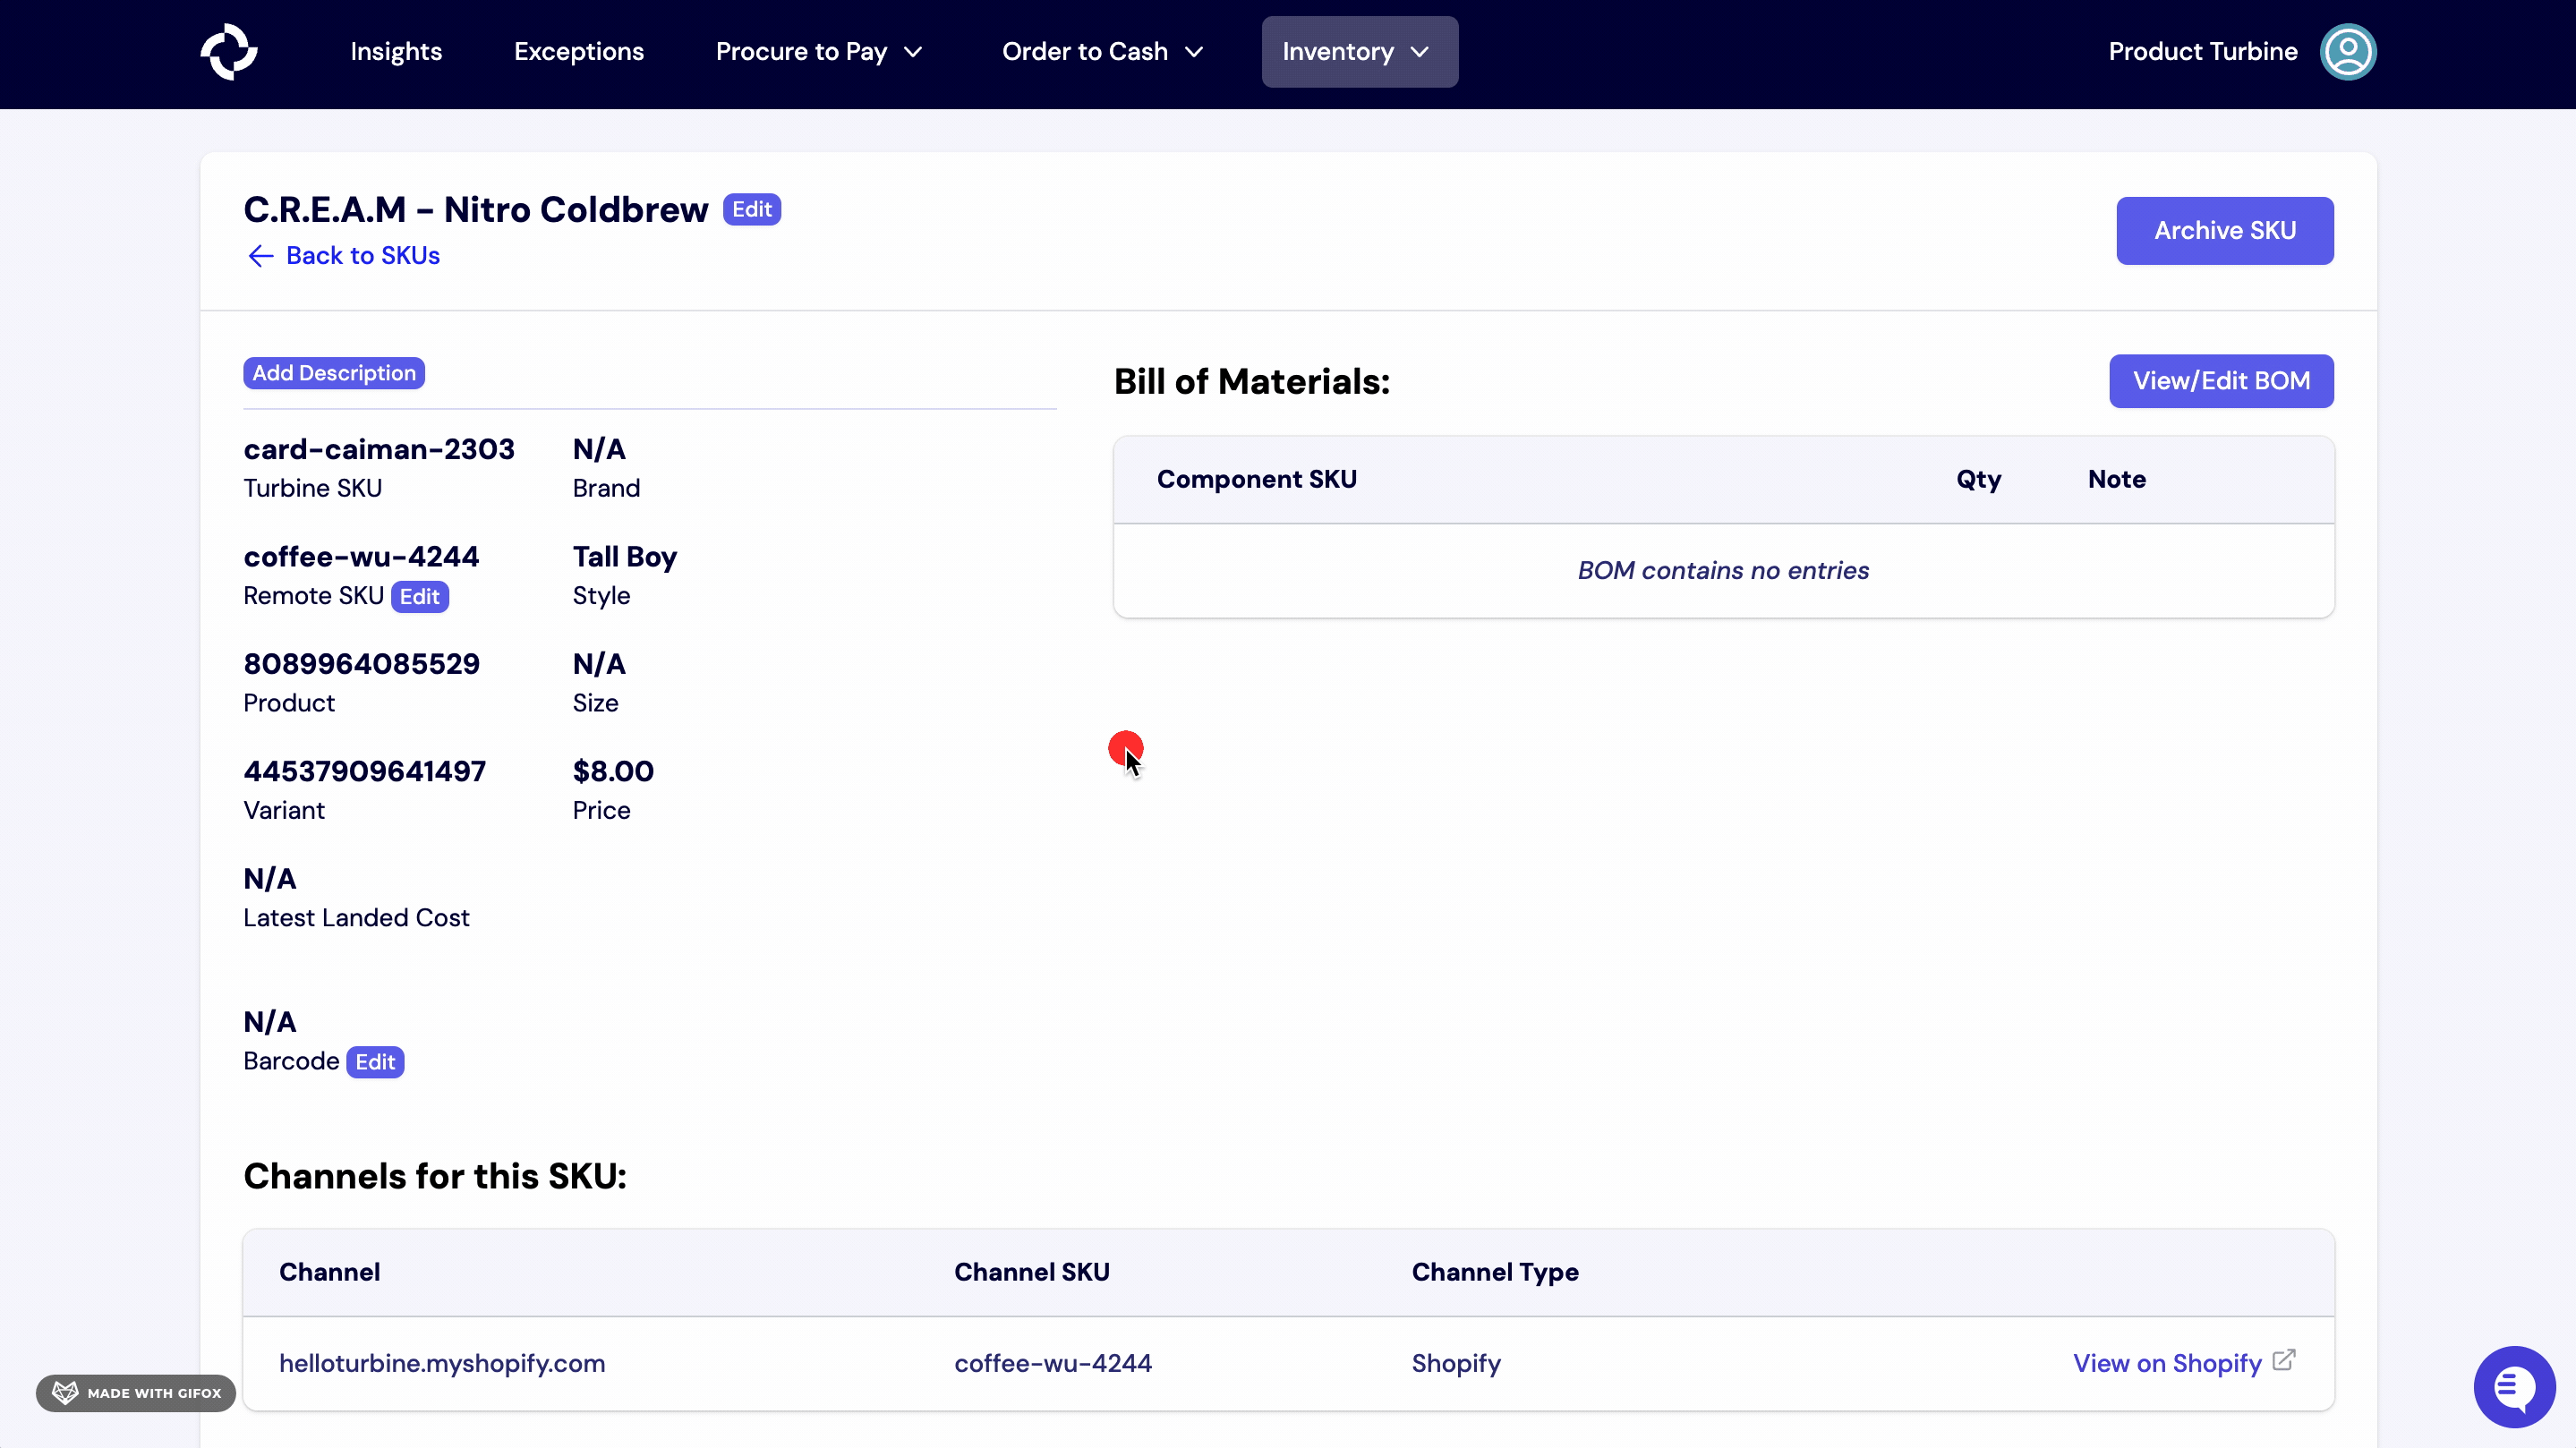The image size is (2576, 1448).
Task: Click the Archive SKU button
Action: [x=2224, y=230]
